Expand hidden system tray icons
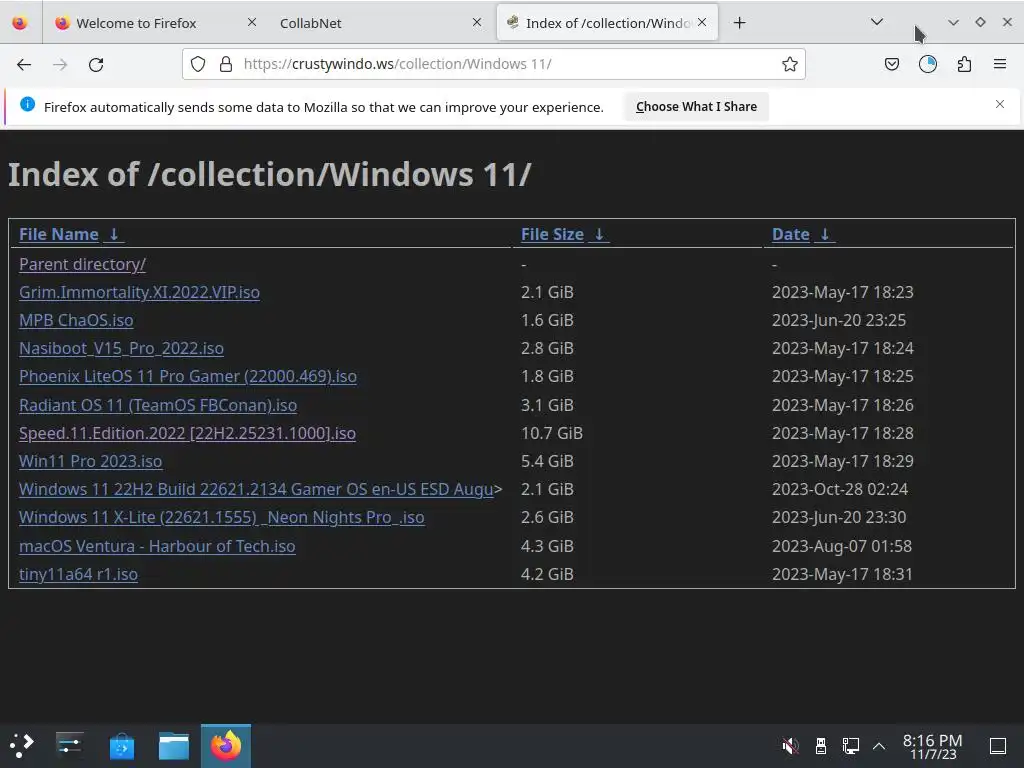Screen dimensions: 1024x768 pos(879,745)
